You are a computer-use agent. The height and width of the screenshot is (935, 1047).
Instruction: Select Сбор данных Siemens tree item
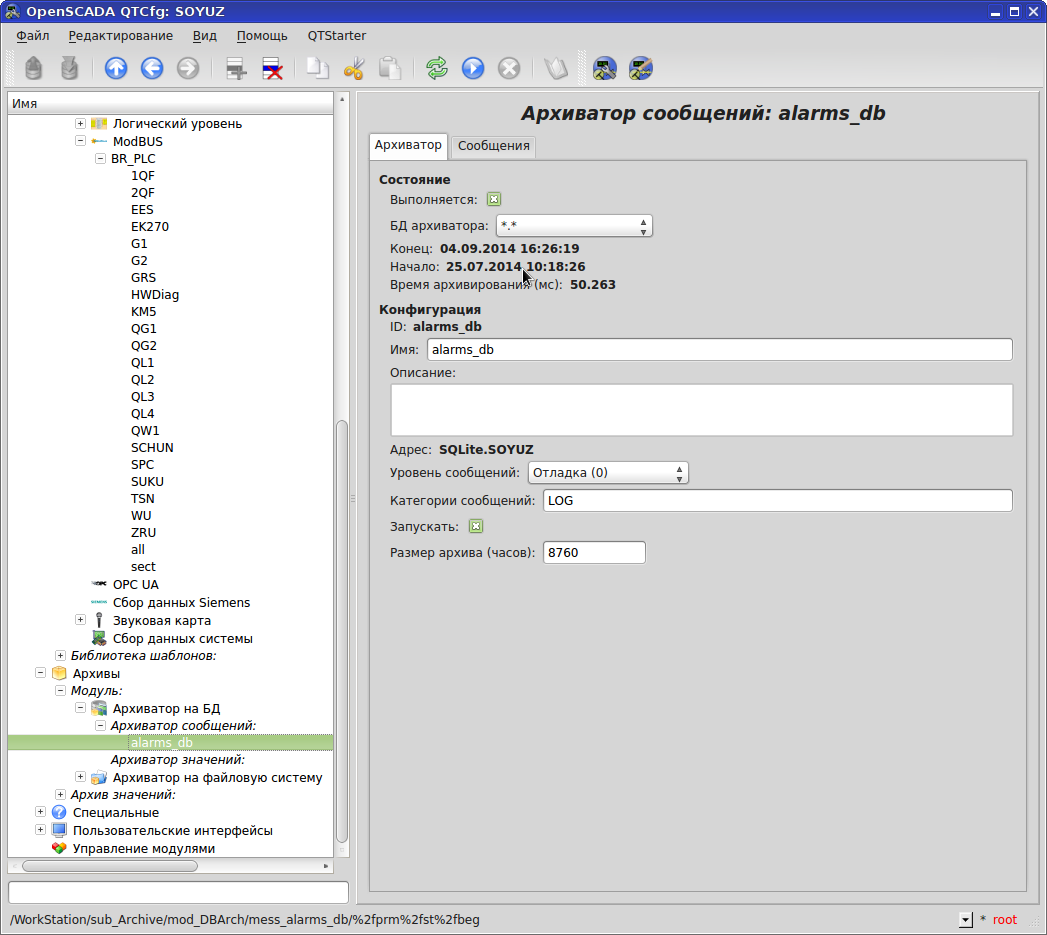[x=181, y=602]
